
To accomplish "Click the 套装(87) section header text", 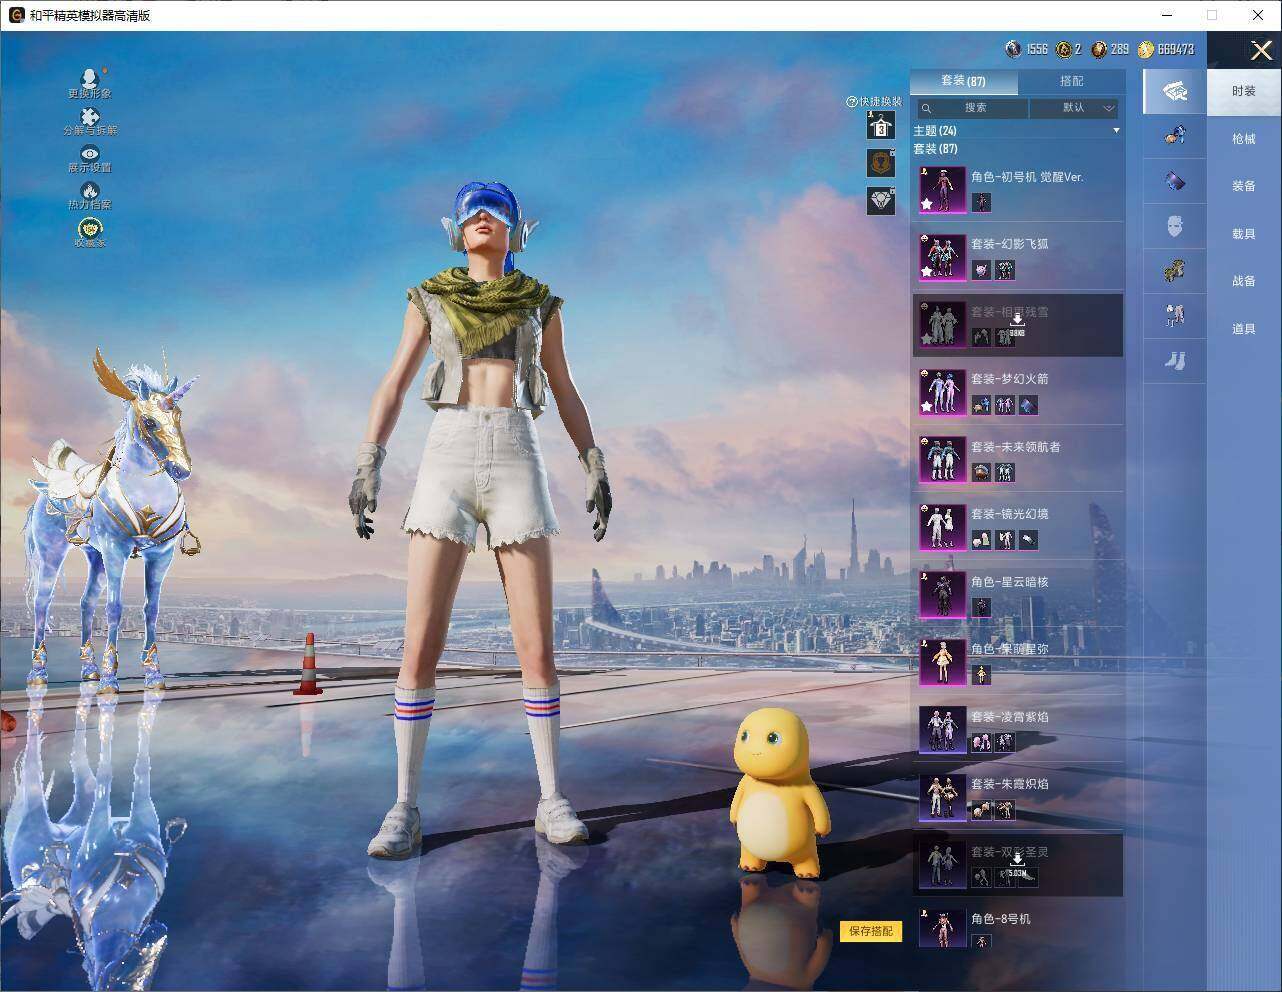I will click(x=936, y=149).
